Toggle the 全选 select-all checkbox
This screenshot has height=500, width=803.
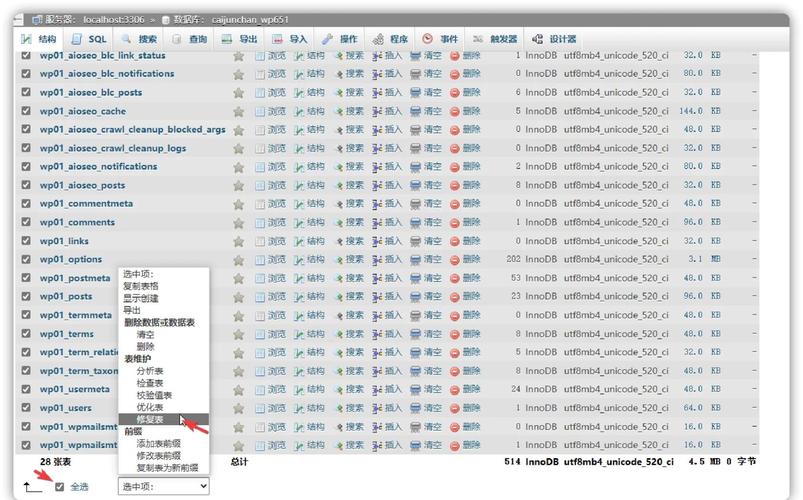(60, 486)
